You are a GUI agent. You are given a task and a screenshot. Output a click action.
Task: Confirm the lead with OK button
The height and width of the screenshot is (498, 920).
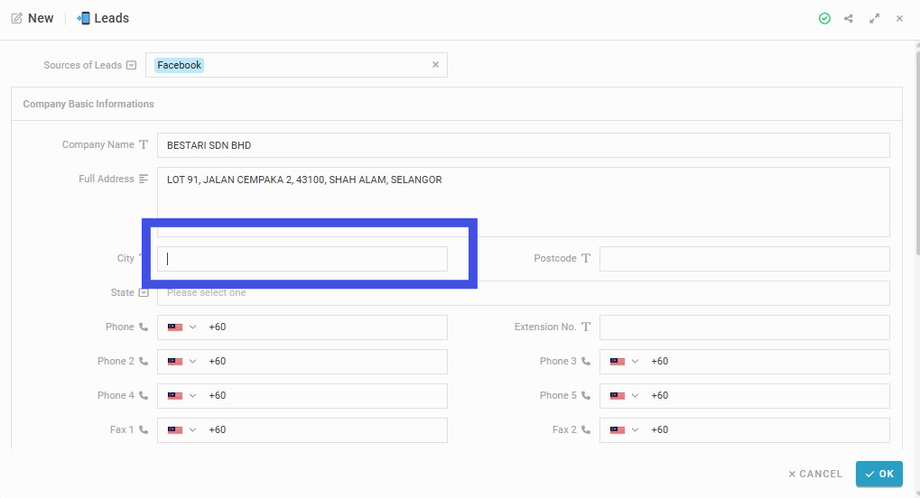coord(879,474)
